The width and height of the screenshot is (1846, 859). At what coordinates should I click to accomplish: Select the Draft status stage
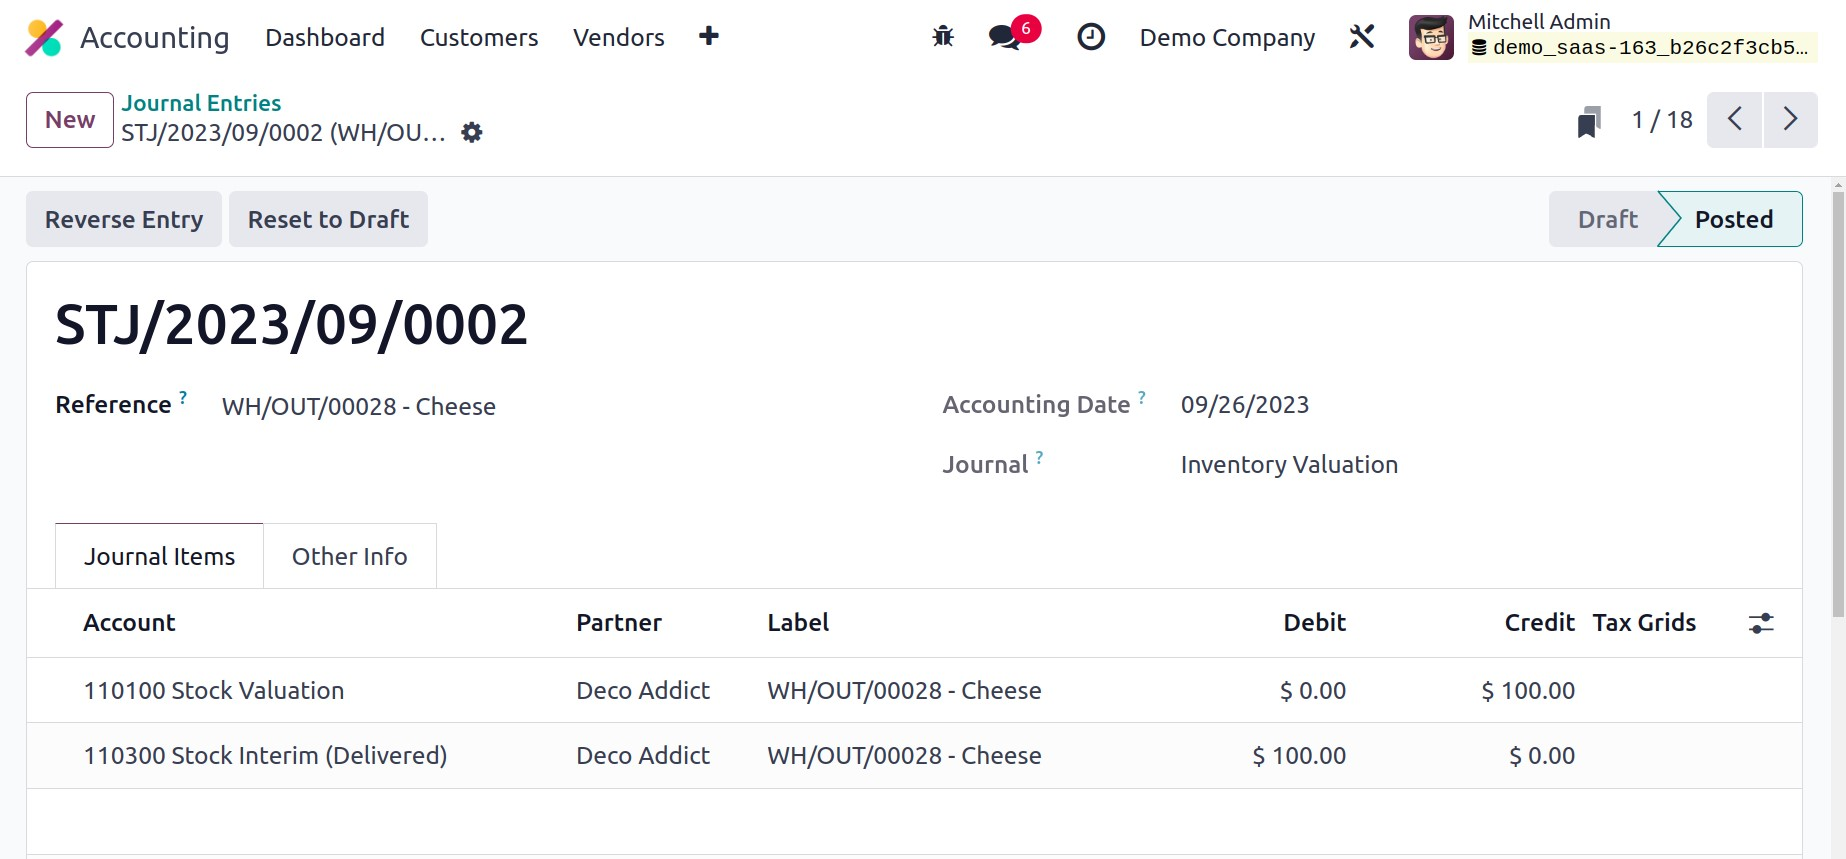(1607, 220)
